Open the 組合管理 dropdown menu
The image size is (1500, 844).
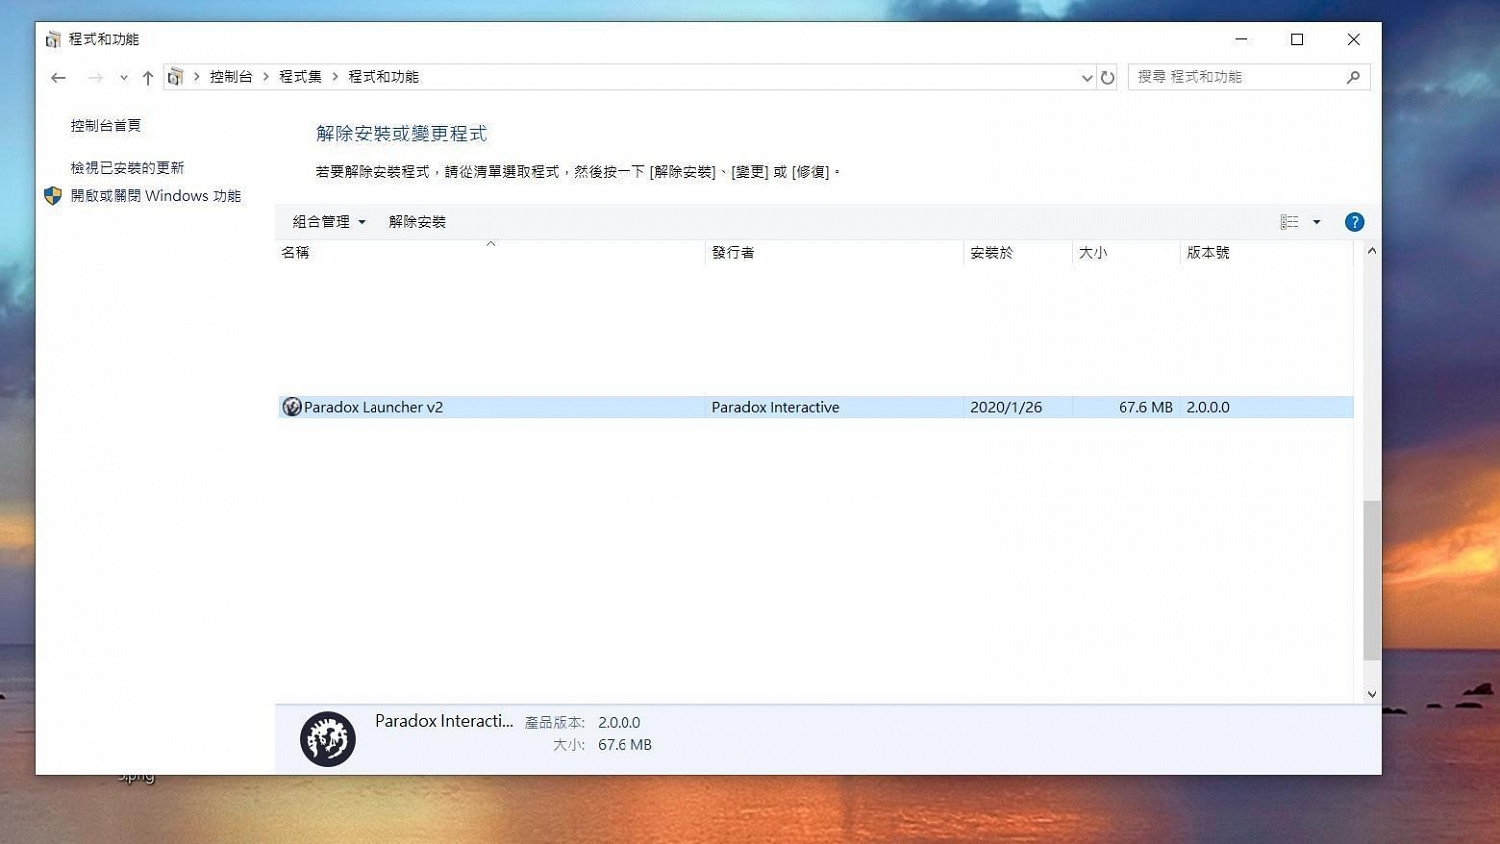(x=328, y=222)
